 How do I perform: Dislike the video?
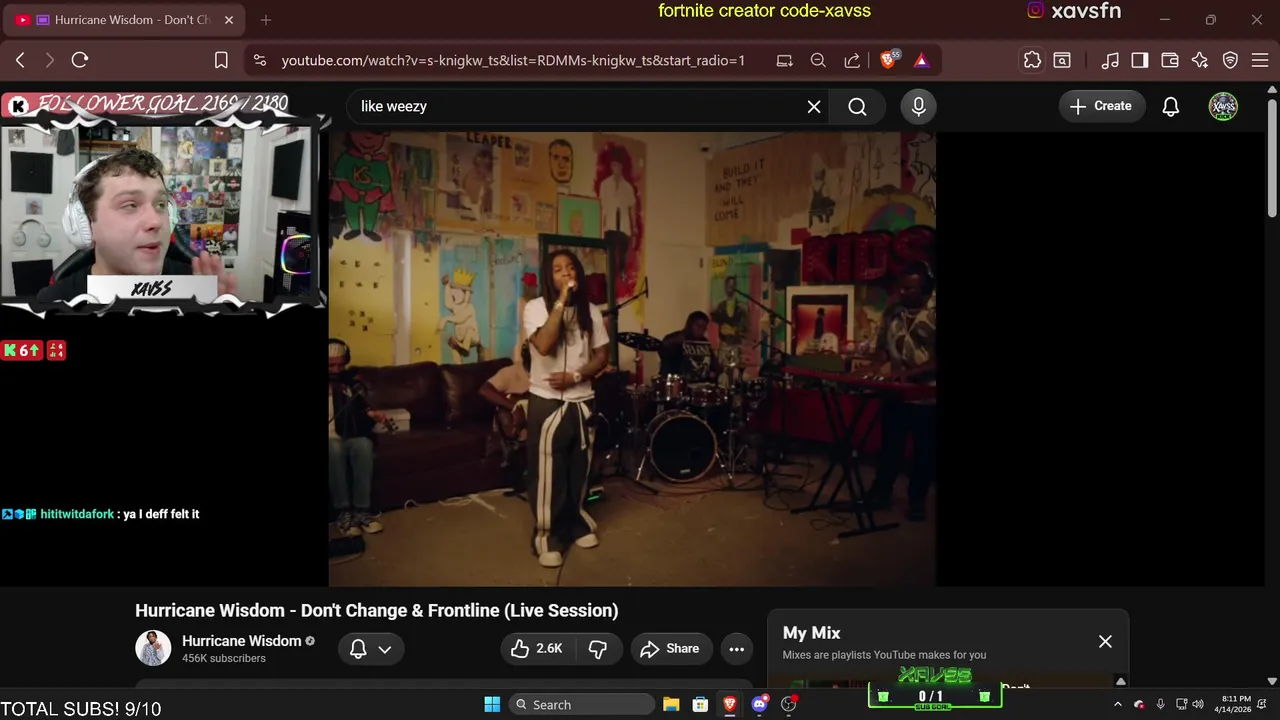[x=598, y=648]
